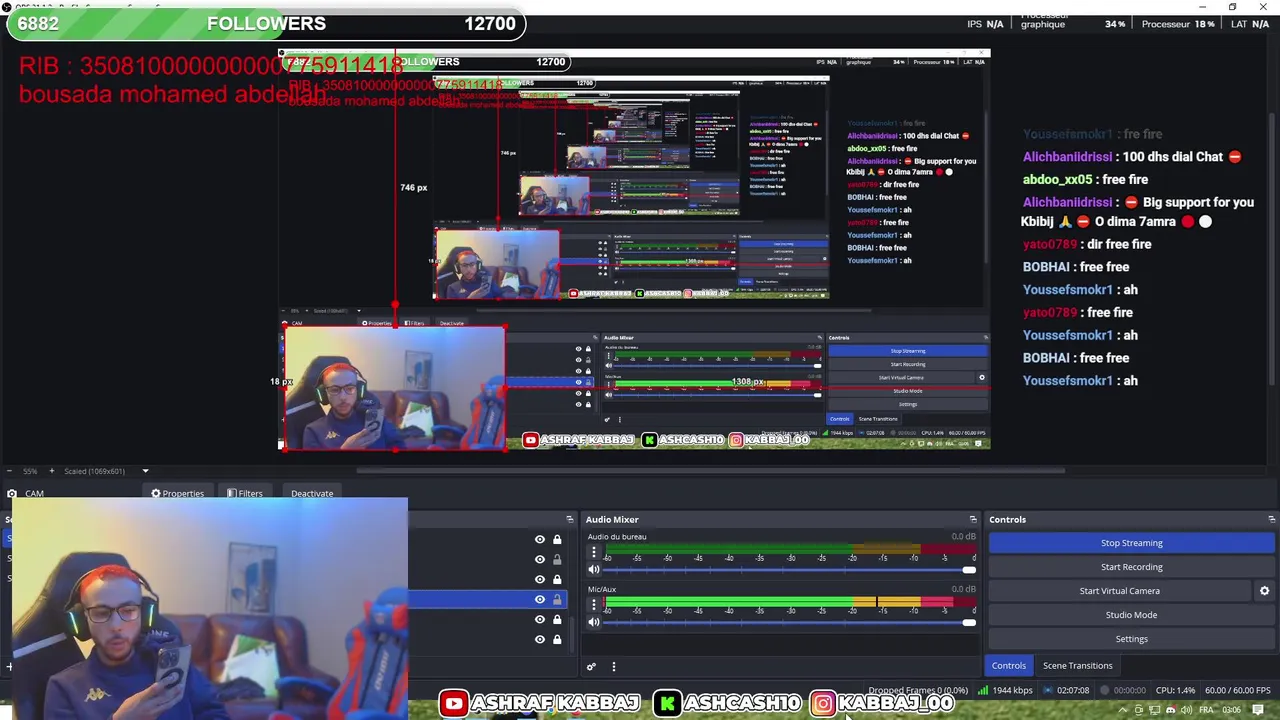
Task: Pop out the Controls dock icon
Action: pyautogui.click(x=1271, y=519)
